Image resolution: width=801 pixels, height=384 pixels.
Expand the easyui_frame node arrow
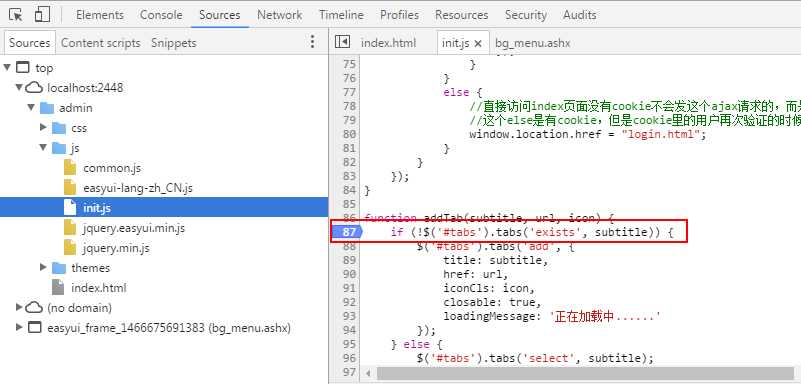coord(19,327)
